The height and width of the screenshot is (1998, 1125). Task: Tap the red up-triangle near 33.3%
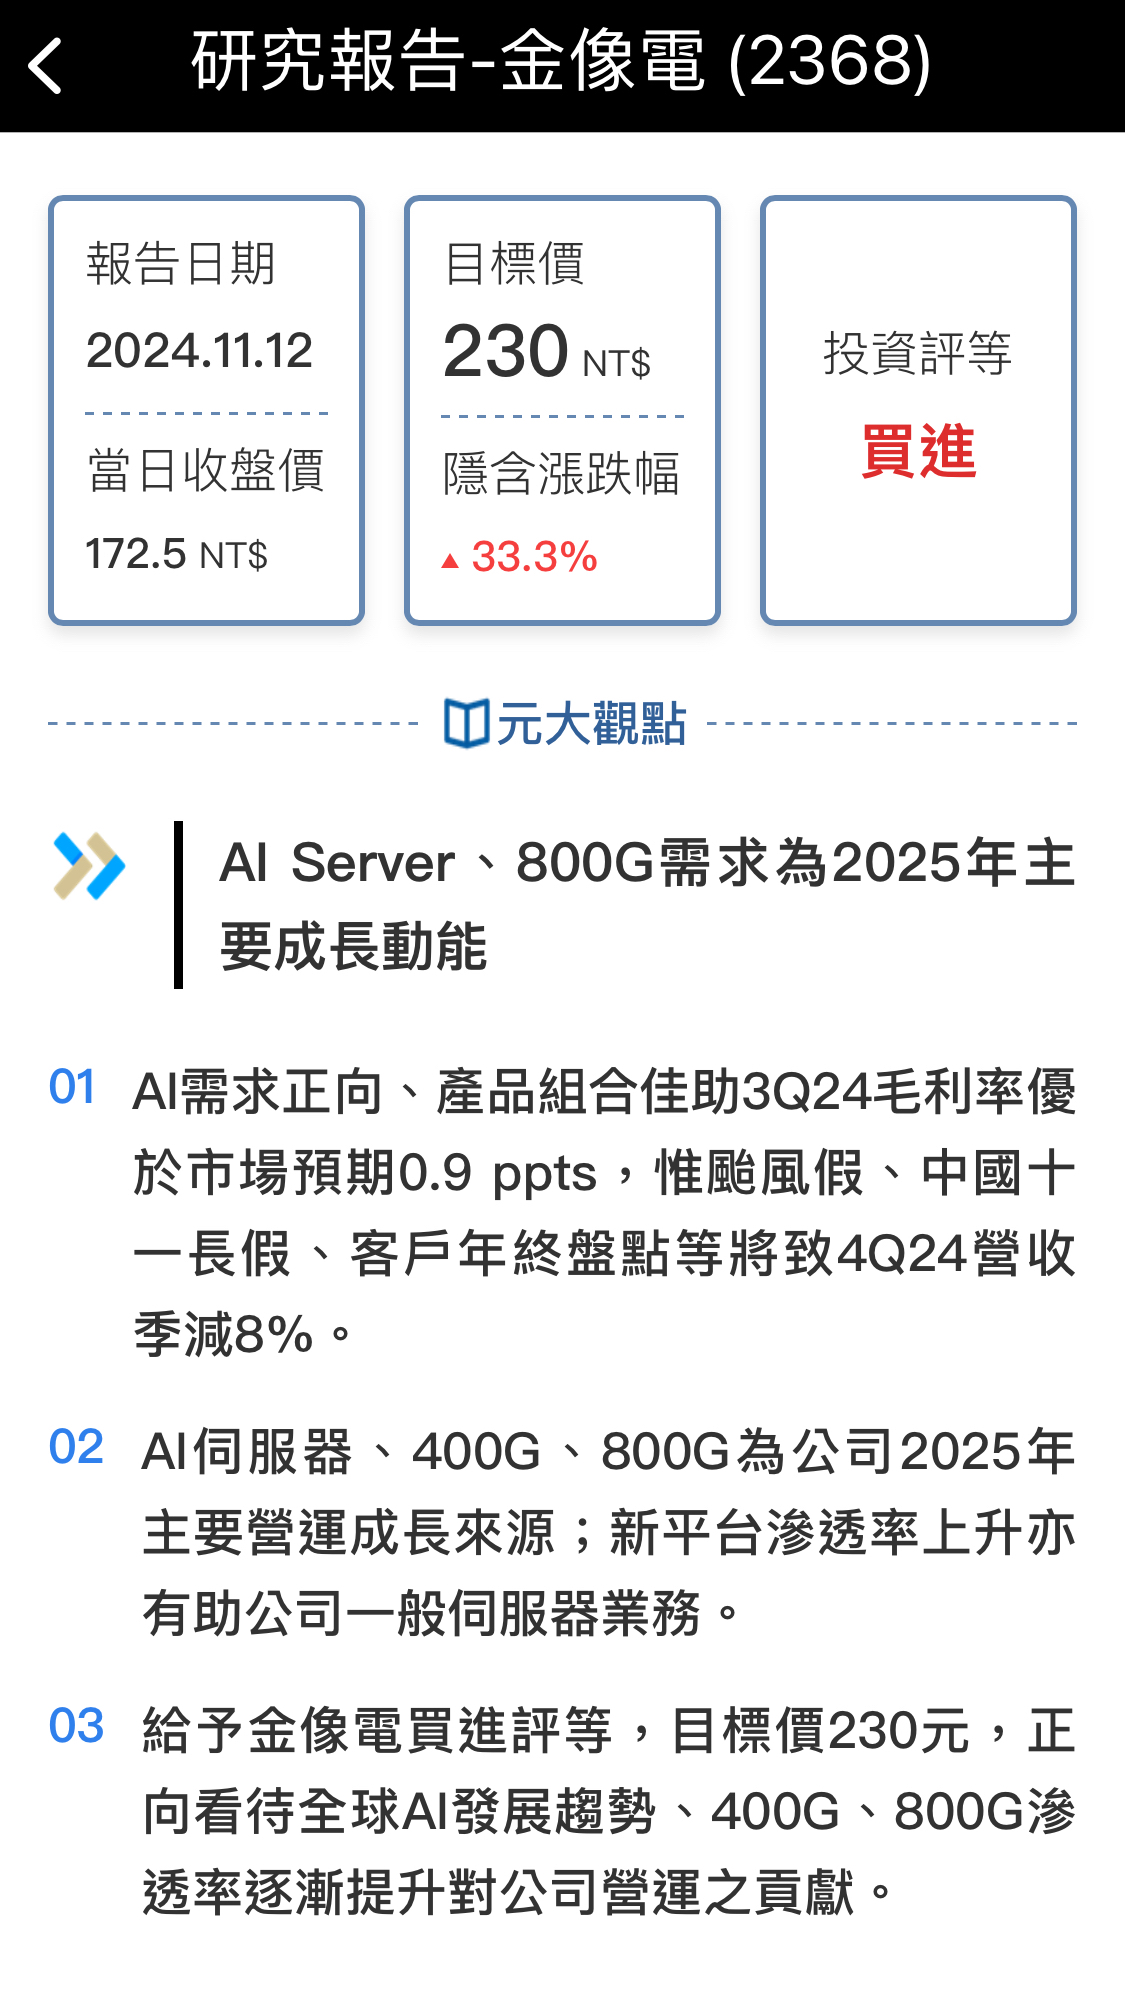pos(450,560)
